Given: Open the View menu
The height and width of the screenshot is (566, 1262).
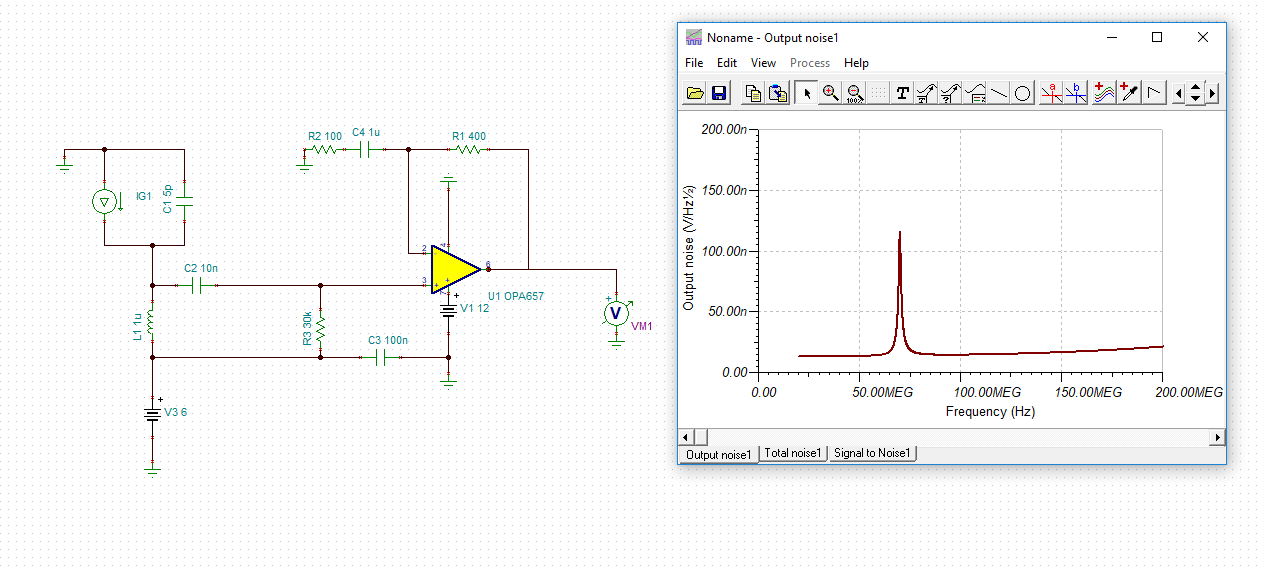Looking at the screenshot, I should [763, 63].
